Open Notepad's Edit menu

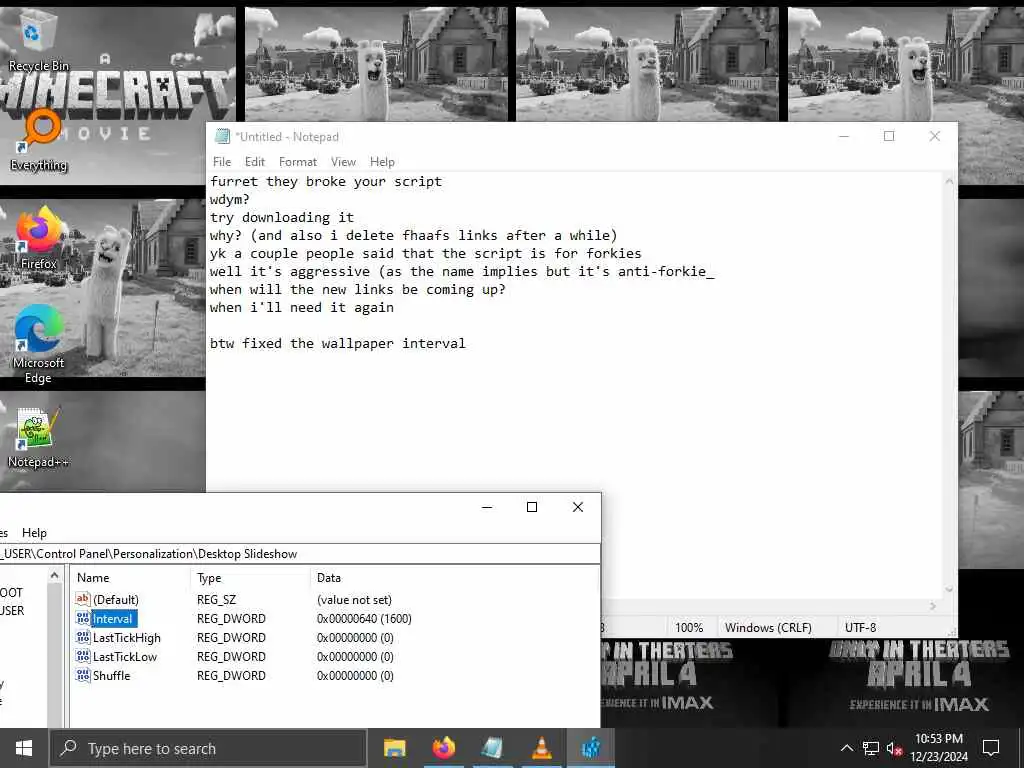255,162
